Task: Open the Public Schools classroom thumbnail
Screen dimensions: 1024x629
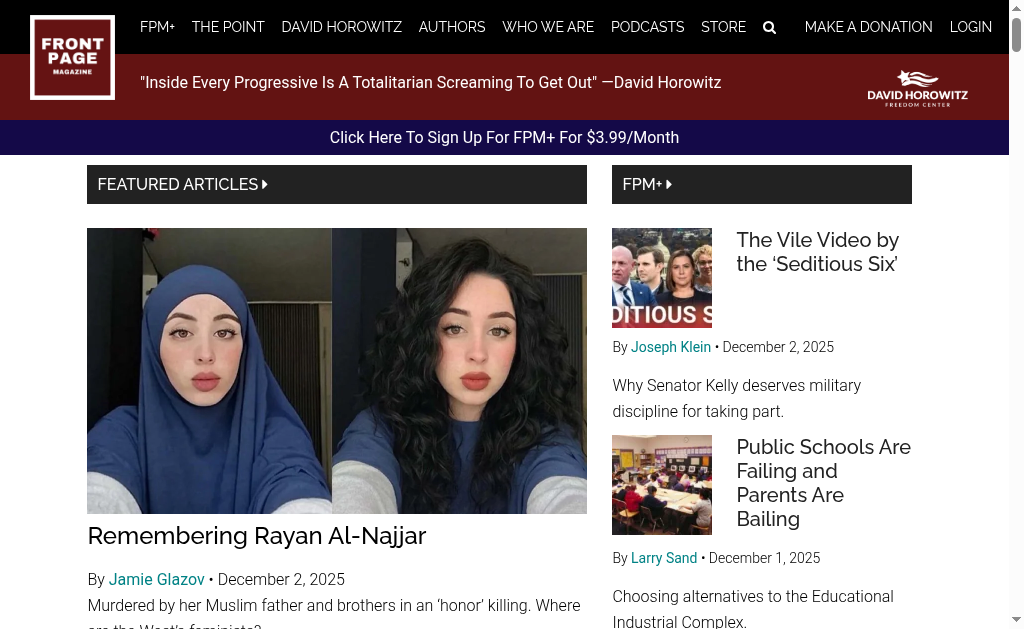Action: pyautogui.click(x=661, y=484)
